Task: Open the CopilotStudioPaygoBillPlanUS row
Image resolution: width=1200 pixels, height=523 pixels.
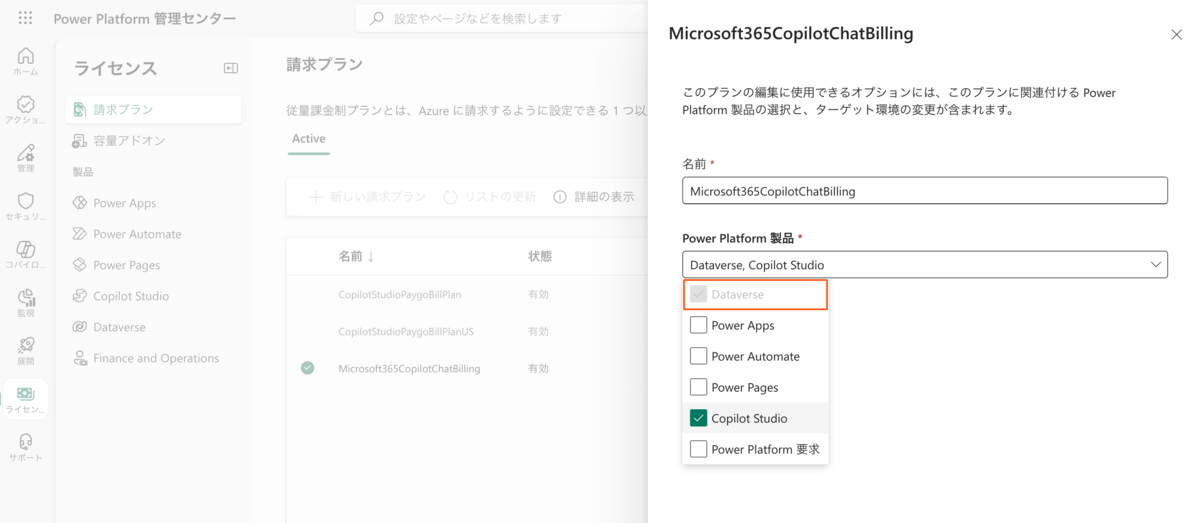Action: pos(407,331)
